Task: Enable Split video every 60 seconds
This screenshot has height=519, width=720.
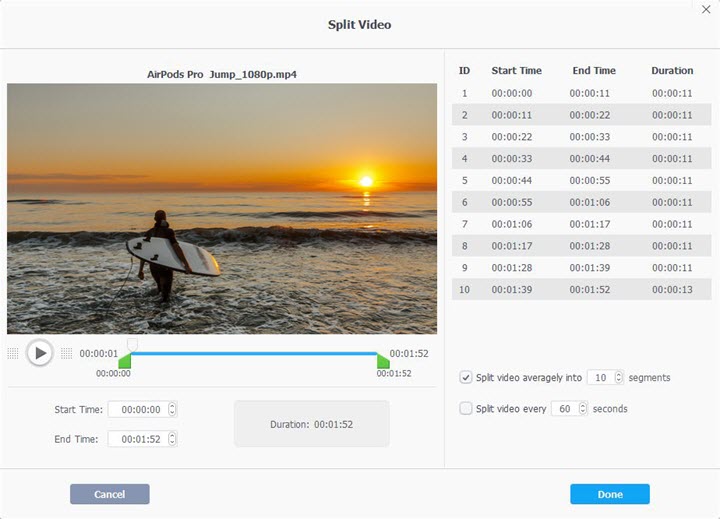Action: click(x=466, y=409)
